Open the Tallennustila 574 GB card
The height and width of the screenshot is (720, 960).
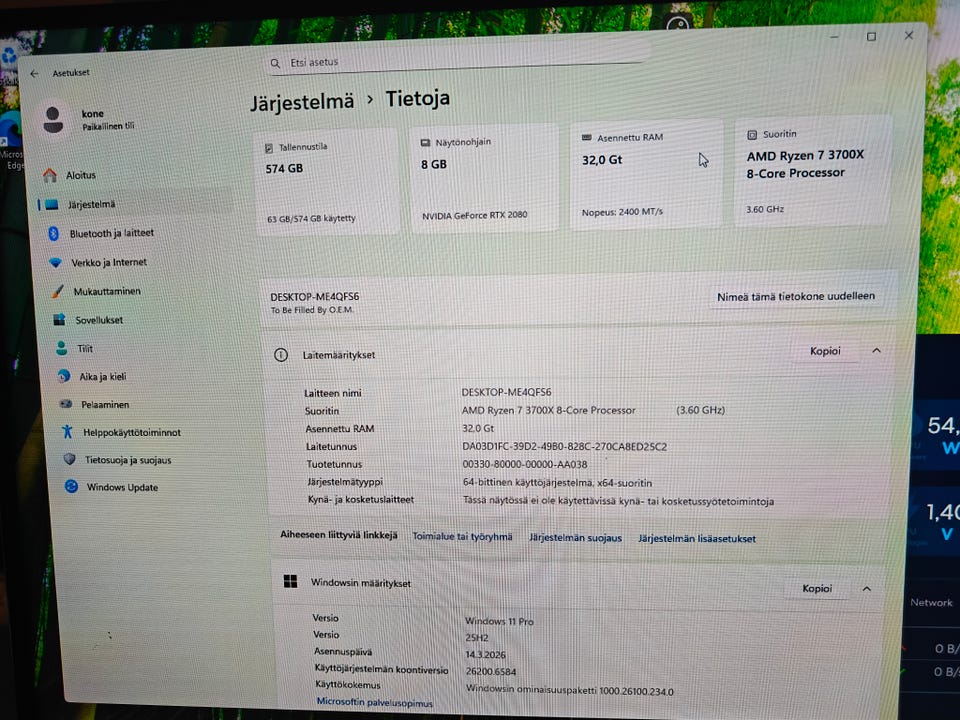tap(326, 182)
